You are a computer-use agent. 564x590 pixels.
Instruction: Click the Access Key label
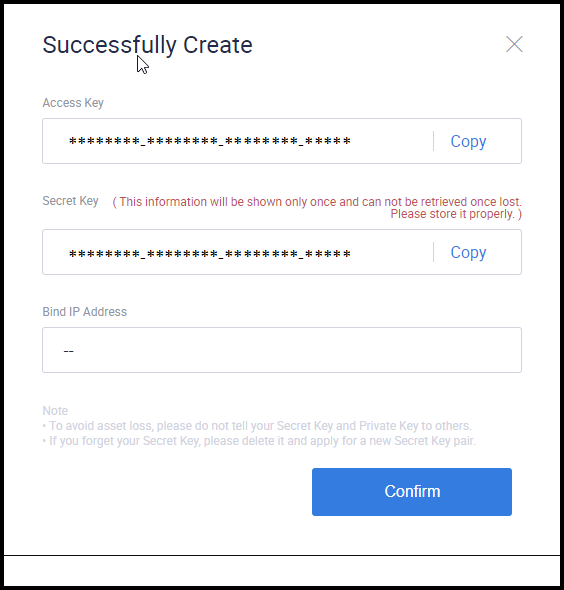pos(73,103)
